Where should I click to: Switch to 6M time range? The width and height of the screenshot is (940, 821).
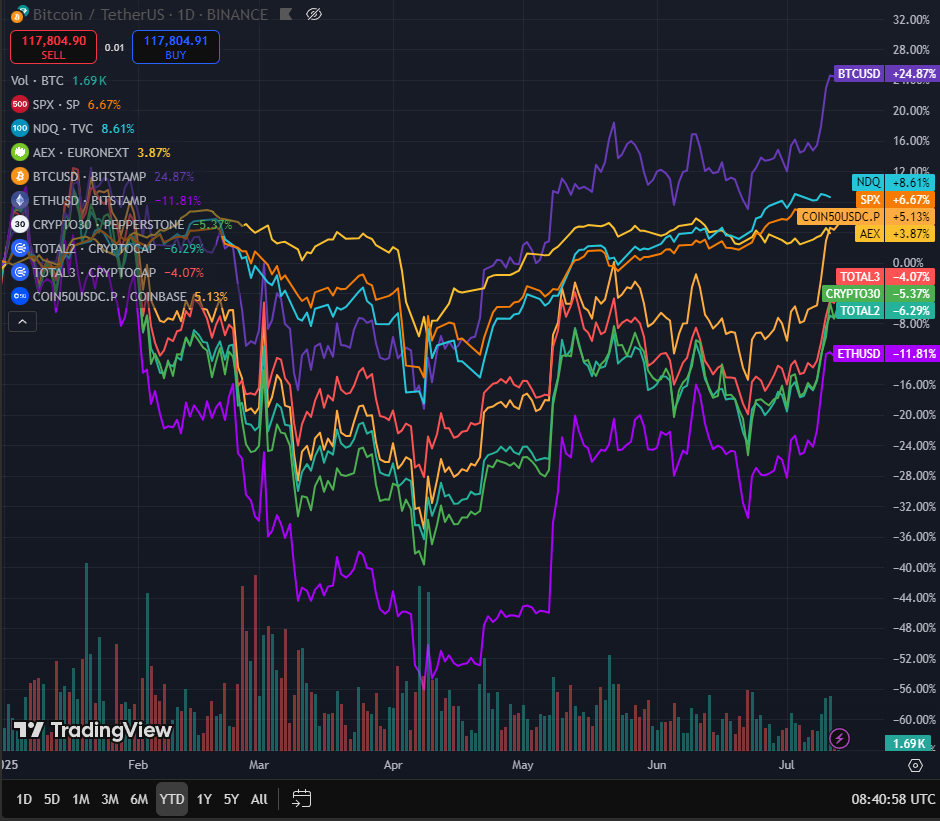click(139, 799)
